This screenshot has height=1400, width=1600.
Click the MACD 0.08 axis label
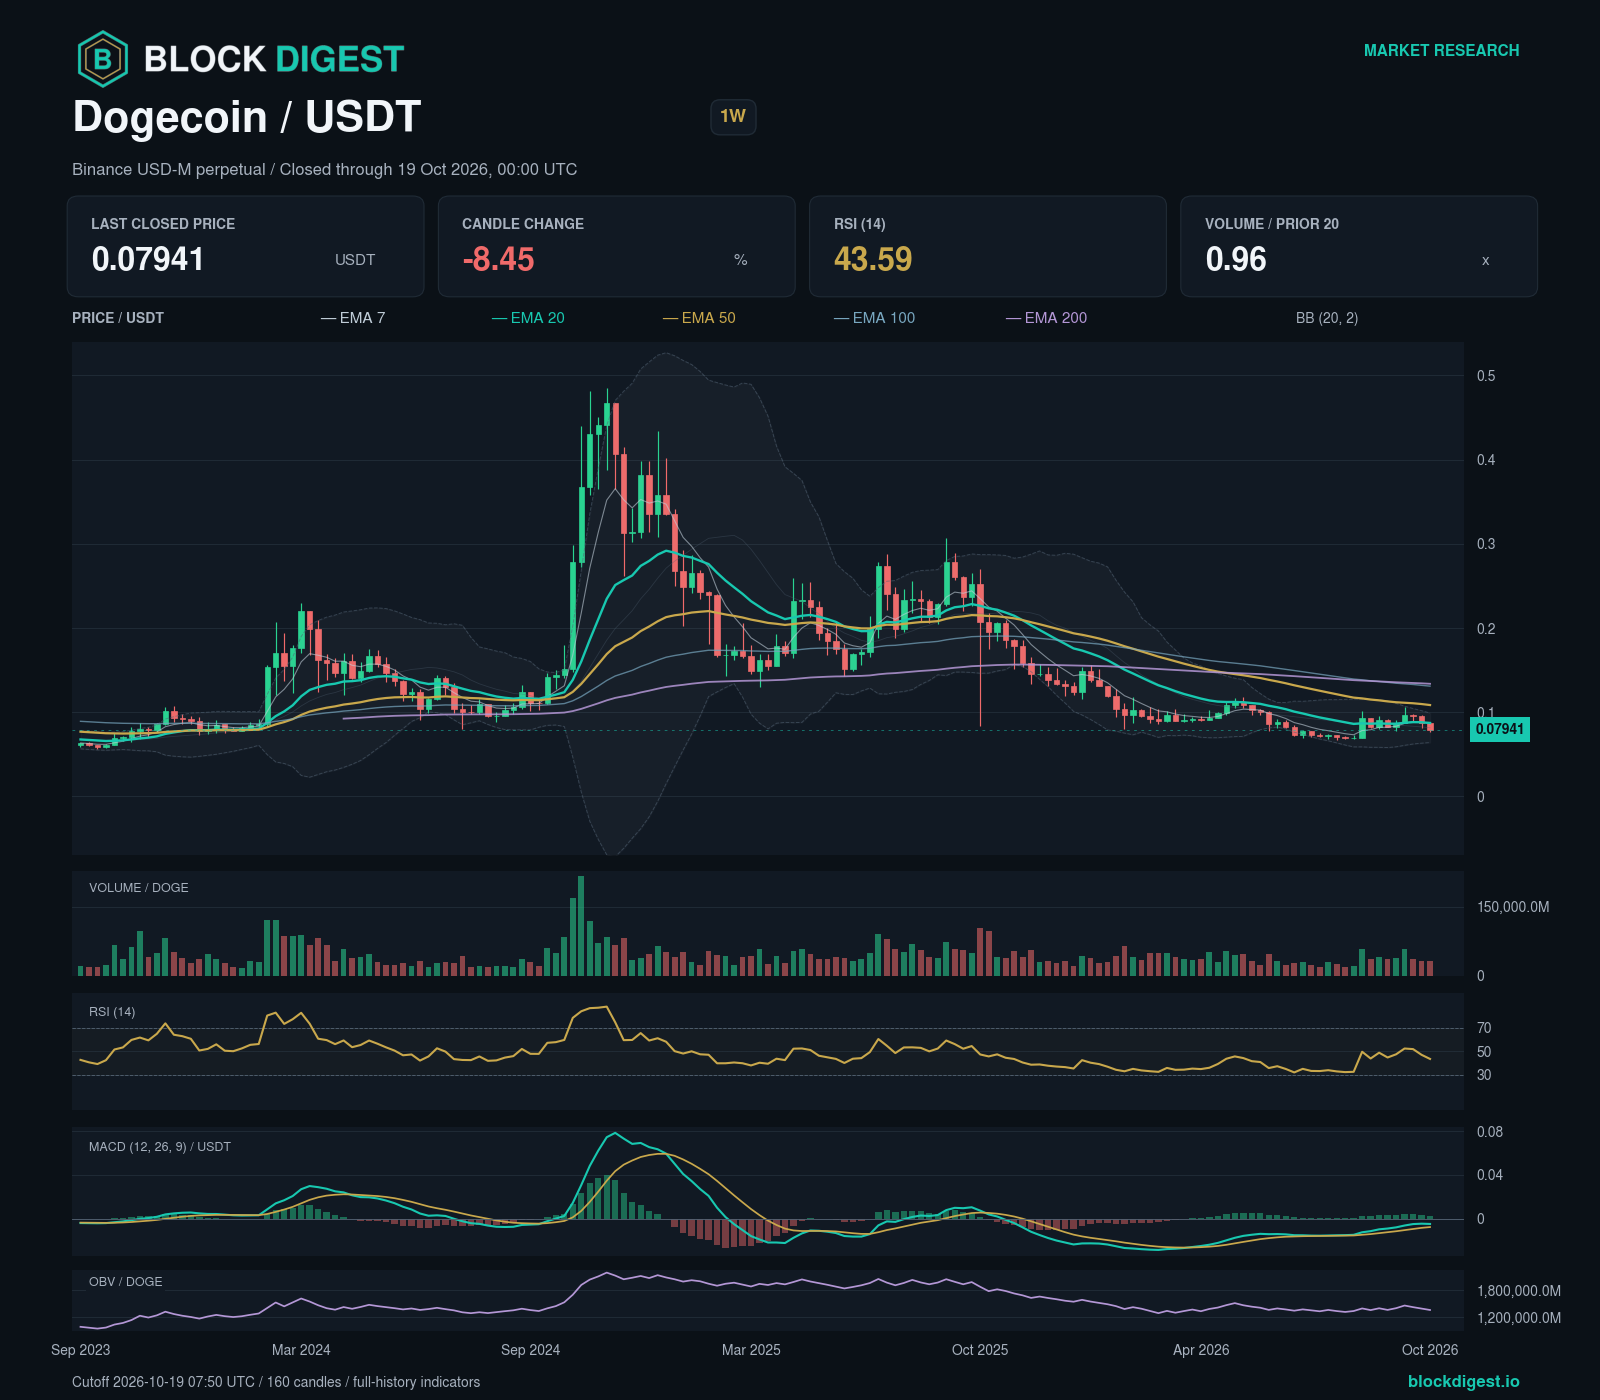pyautogui.click(x=1490, y=1132)
